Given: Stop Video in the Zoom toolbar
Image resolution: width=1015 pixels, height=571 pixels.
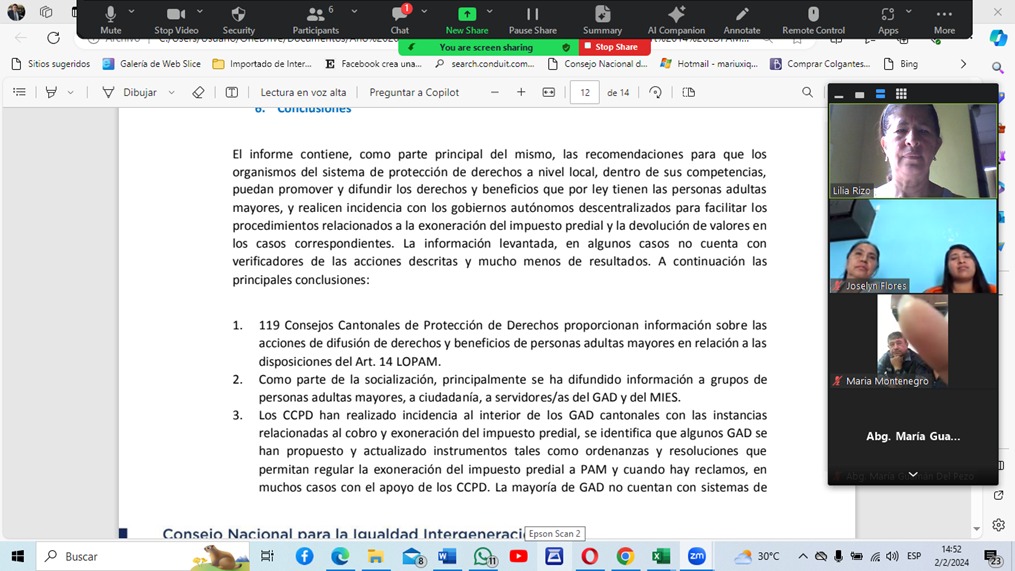Looking at the screenshot, I should [176, 19].
